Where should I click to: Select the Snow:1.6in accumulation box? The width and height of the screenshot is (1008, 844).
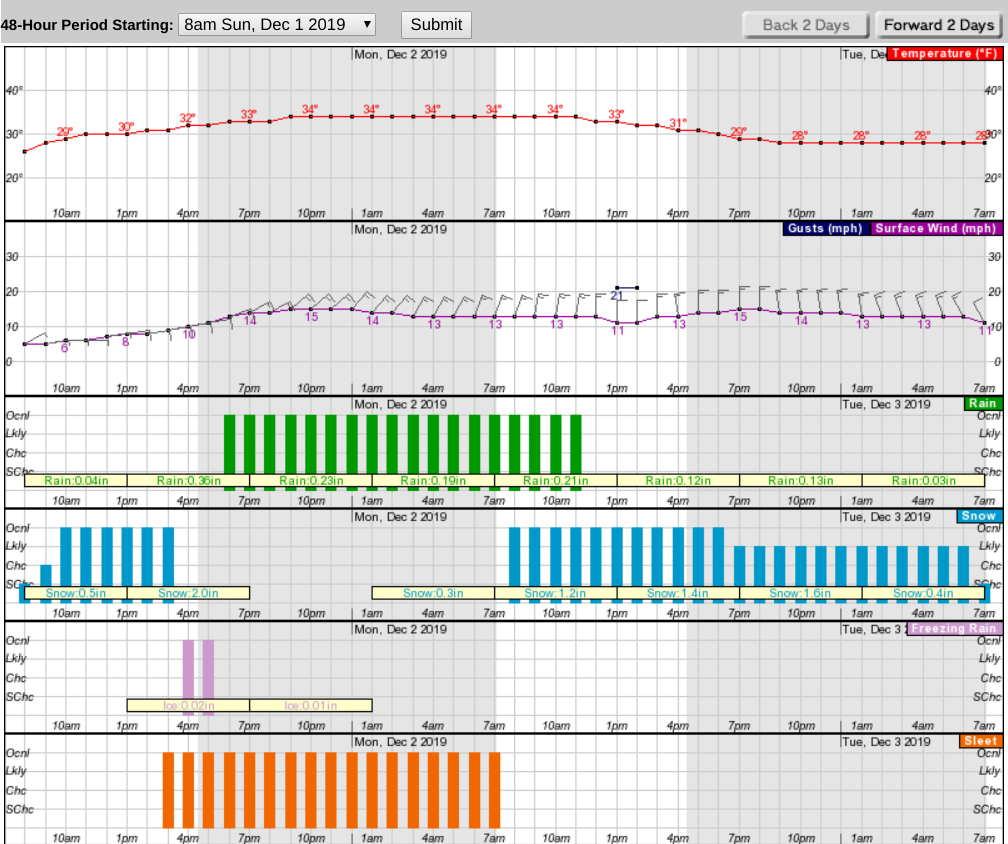pyautogui.click(x=800, y=593)
